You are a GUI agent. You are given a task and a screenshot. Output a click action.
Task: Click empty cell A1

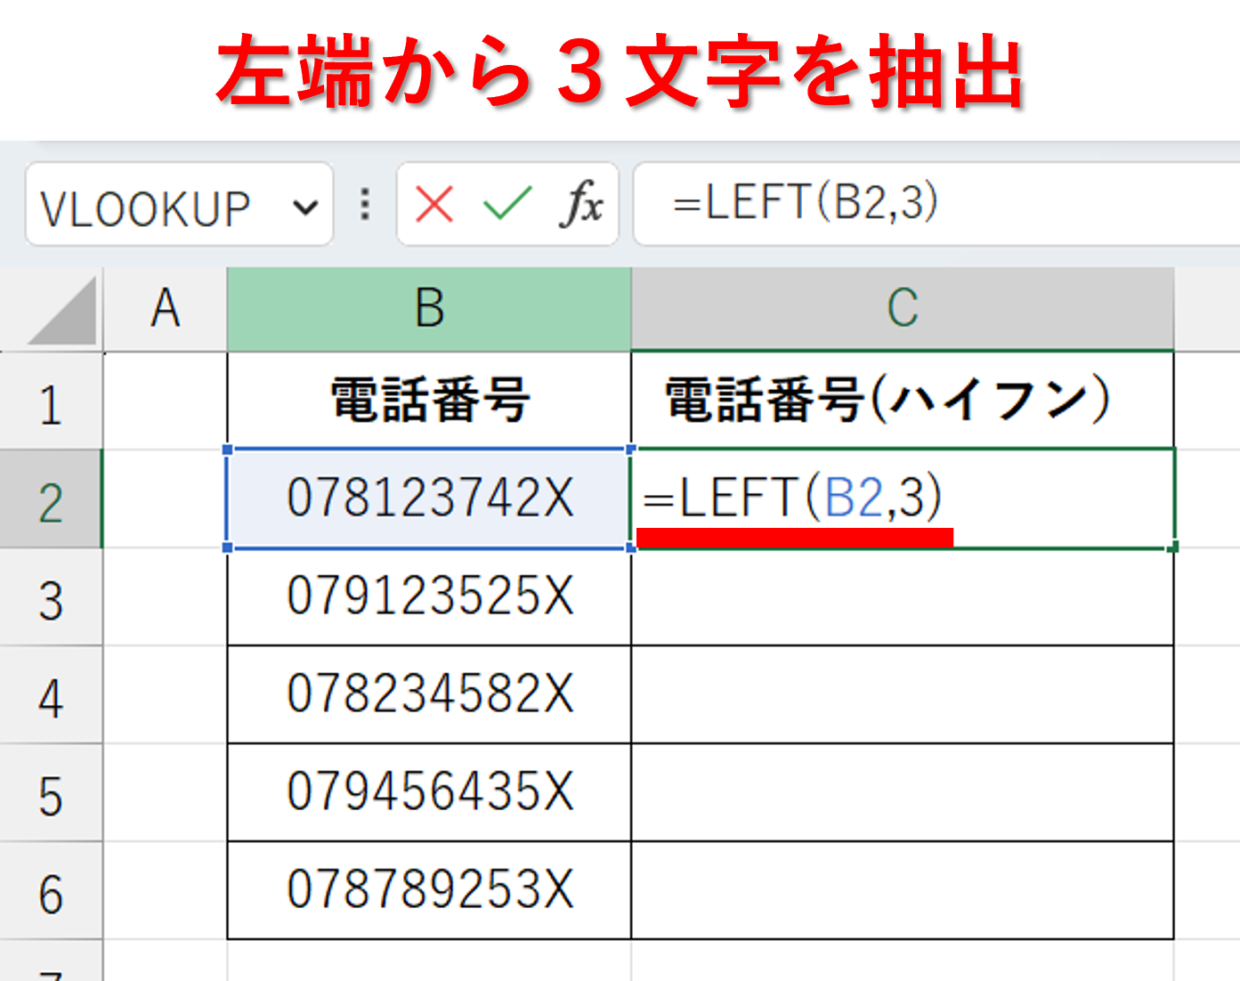pyautogui.click(x=165, y=401)
